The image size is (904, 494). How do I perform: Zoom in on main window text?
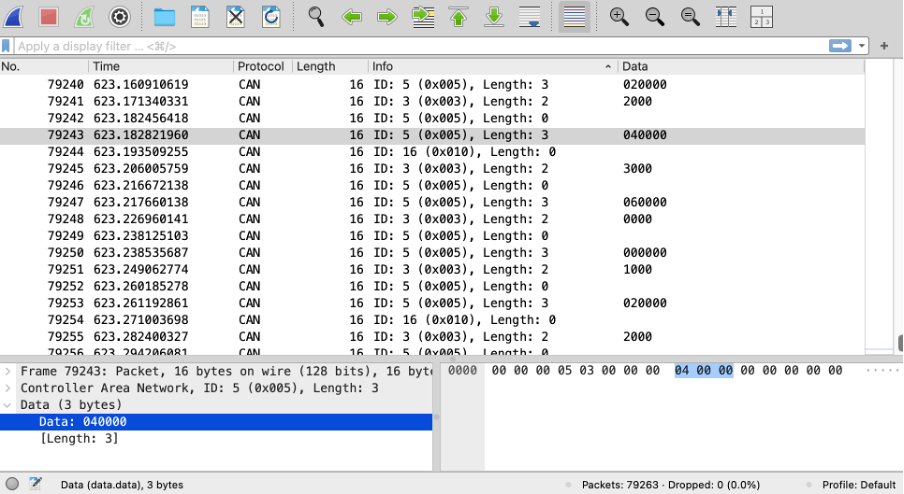pos(619,17)
